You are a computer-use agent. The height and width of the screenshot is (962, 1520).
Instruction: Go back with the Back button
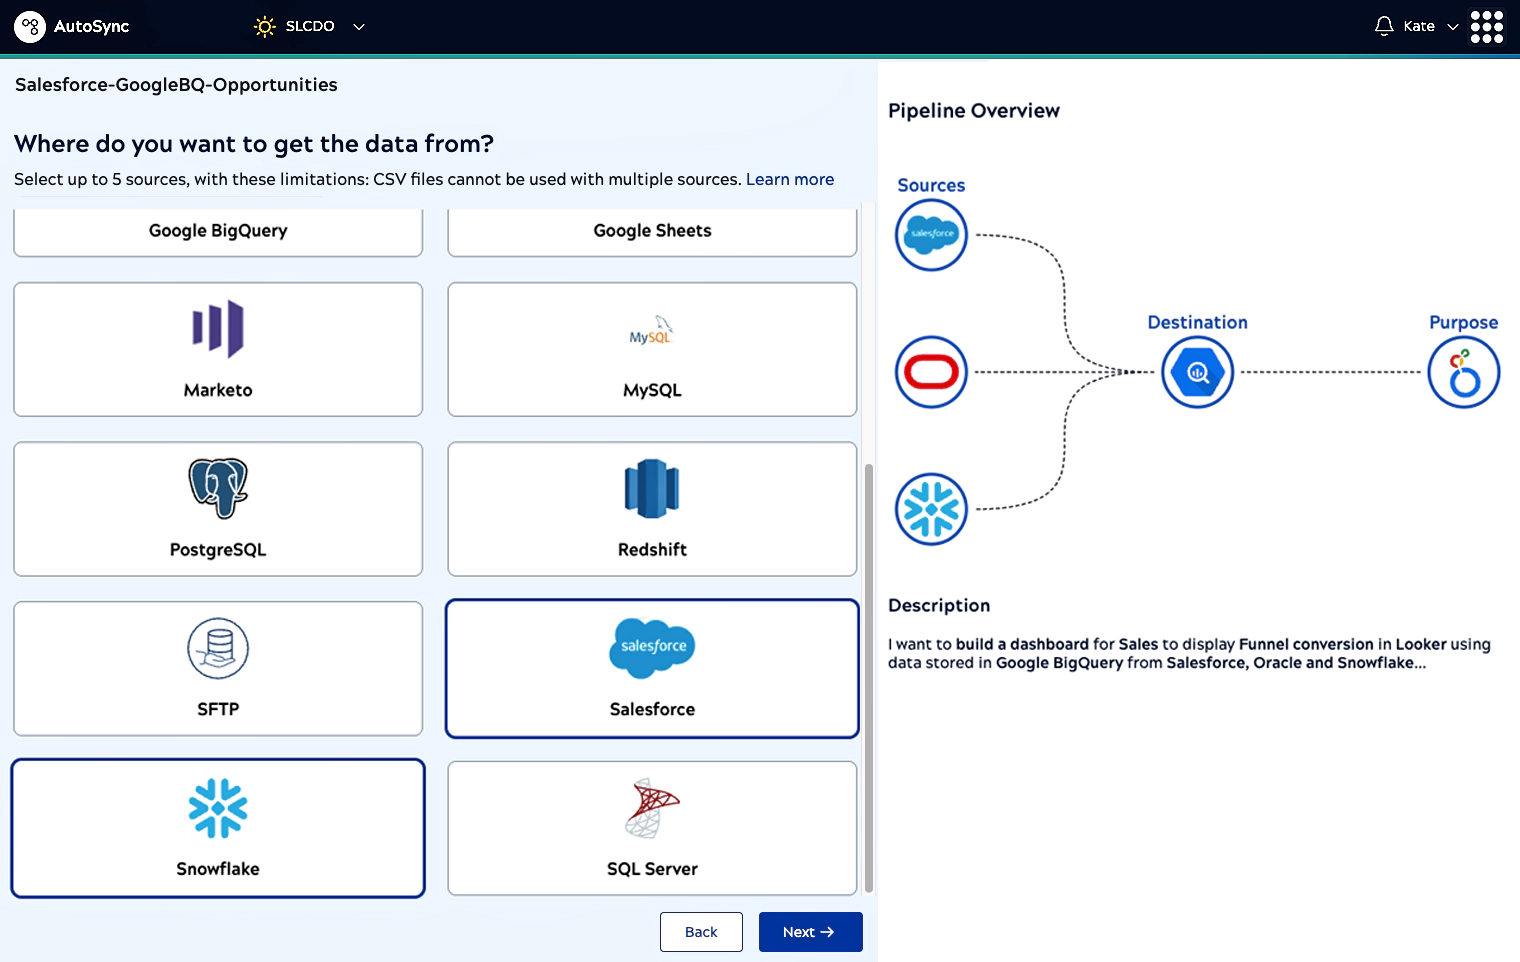[x=701, y=932]
